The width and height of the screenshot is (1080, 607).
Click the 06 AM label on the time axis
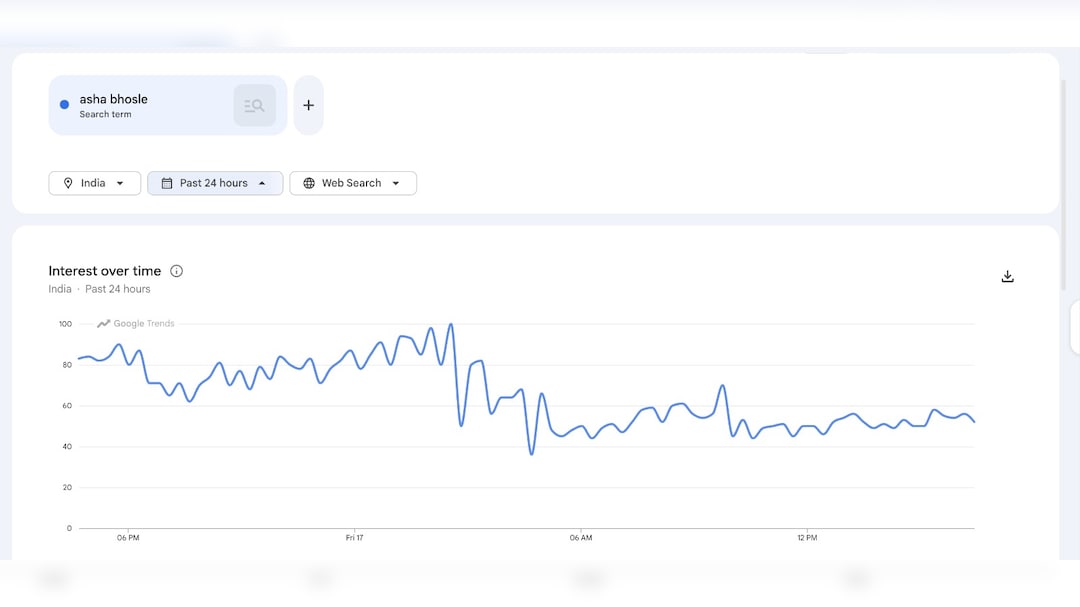click(x=581, y=538)
